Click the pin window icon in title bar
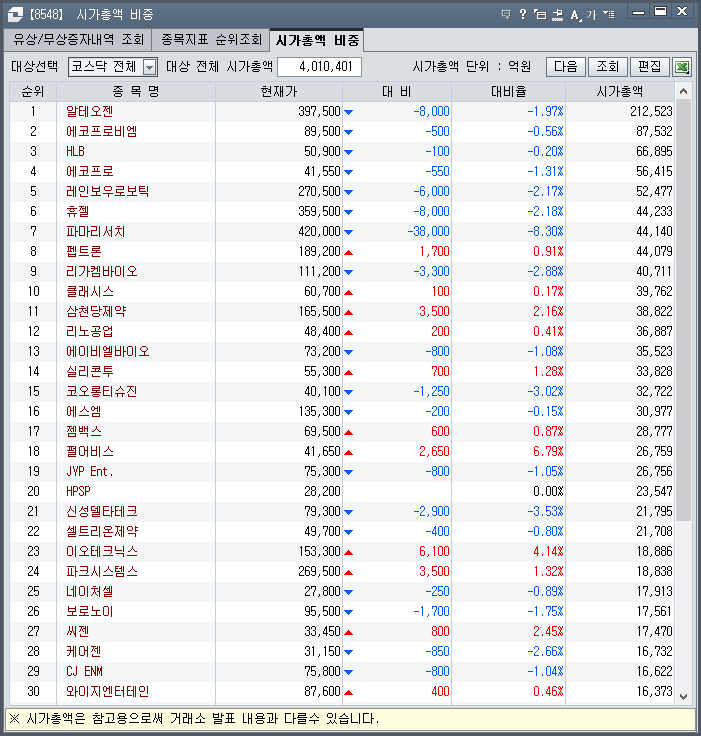The height and width of the screenshot is (736, 701). 557,14
